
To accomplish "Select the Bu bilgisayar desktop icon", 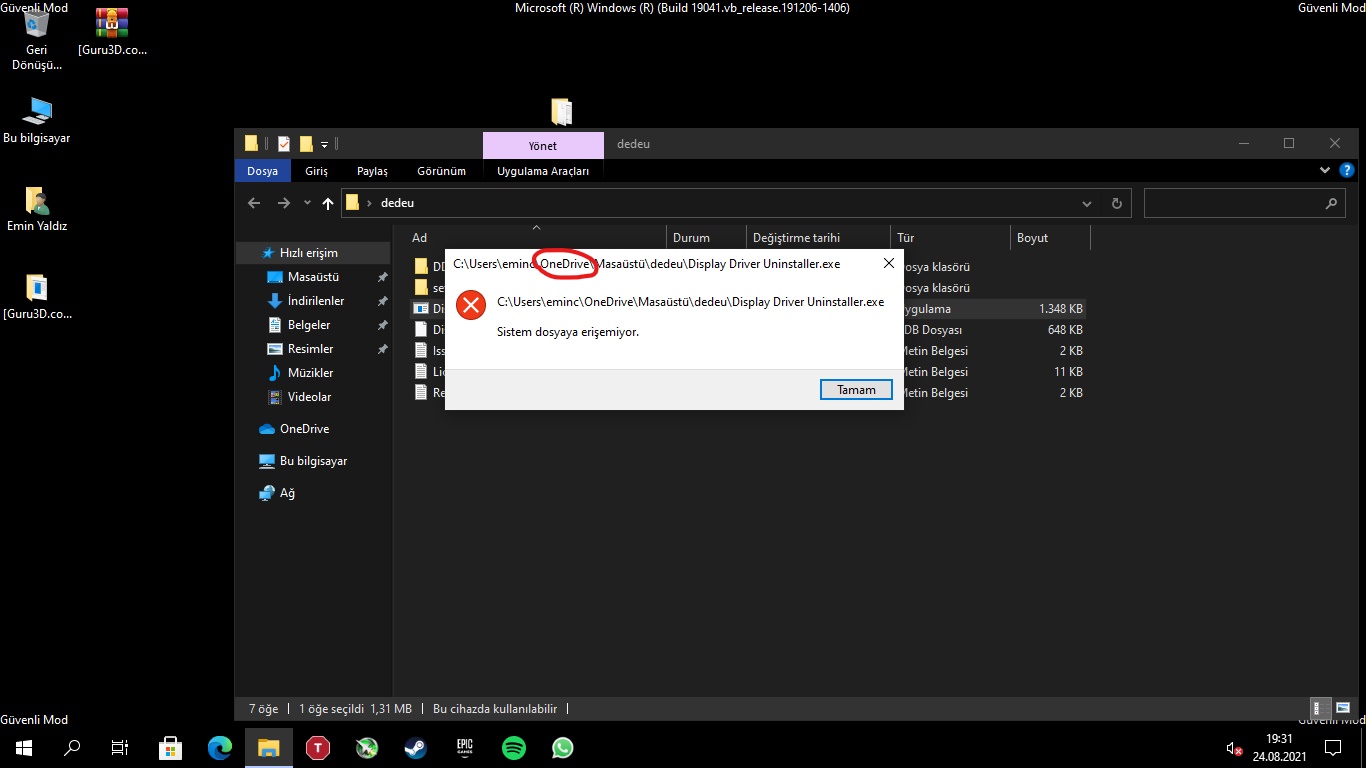I will [37, 121].
